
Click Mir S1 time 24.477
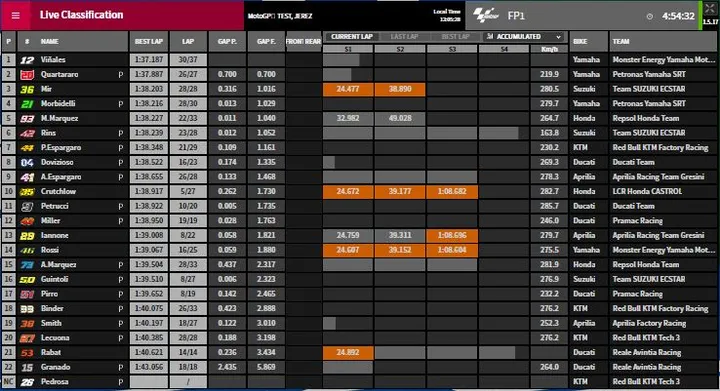coord(348,89)
